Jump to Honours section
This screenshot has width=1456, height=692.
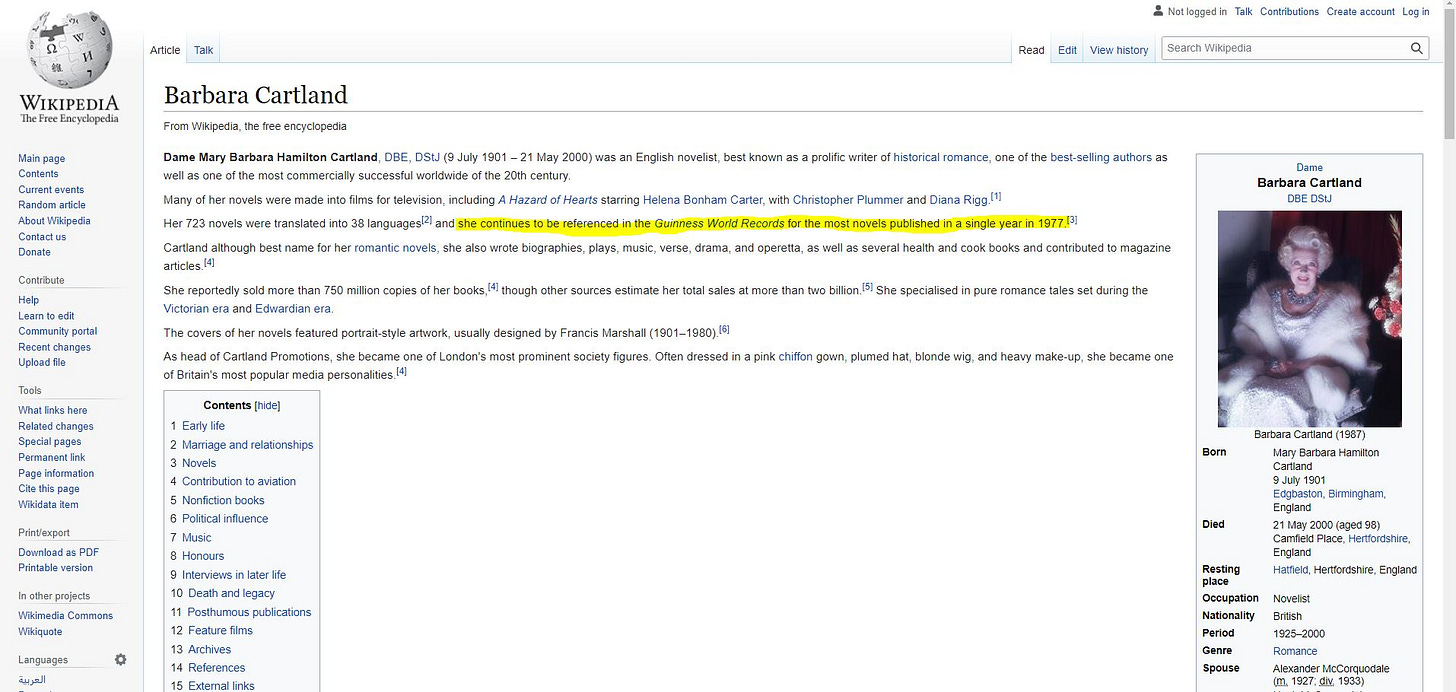[203, 556]
